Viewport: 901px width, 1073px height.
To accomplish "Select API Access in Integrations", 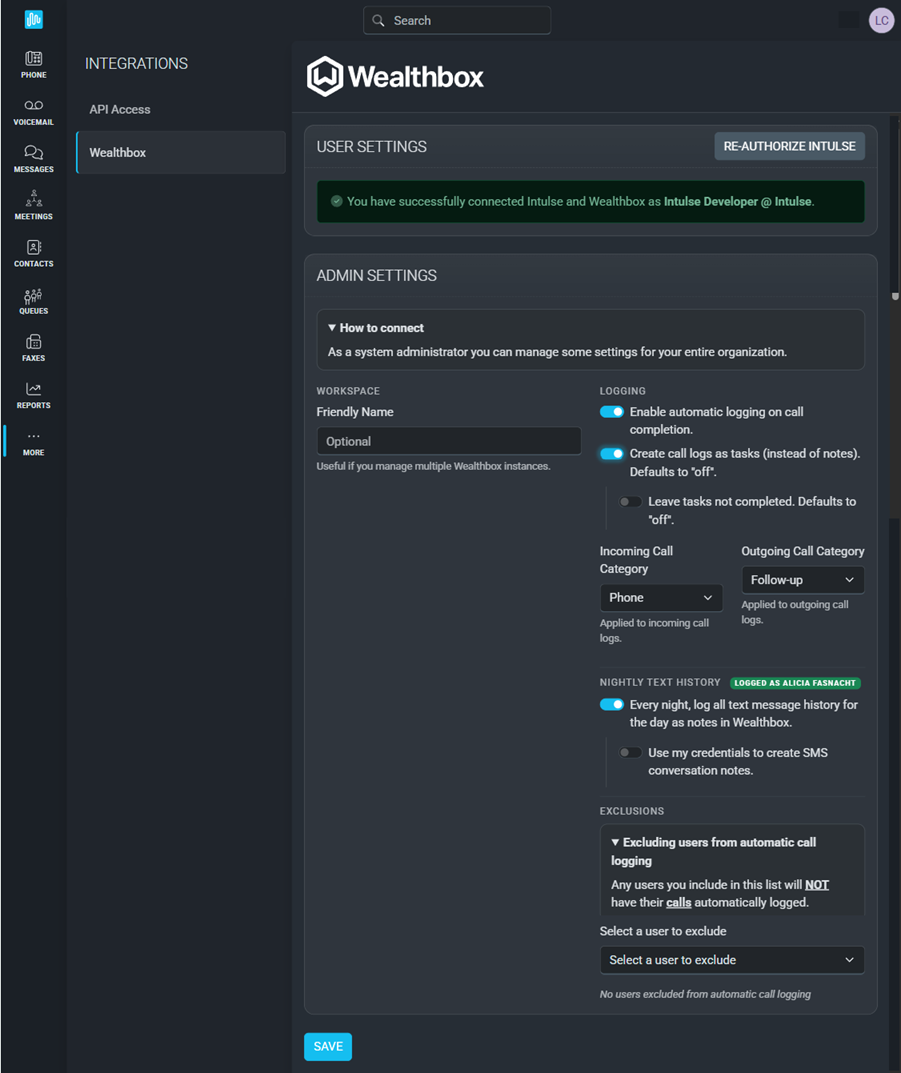I will coord(120,109).
